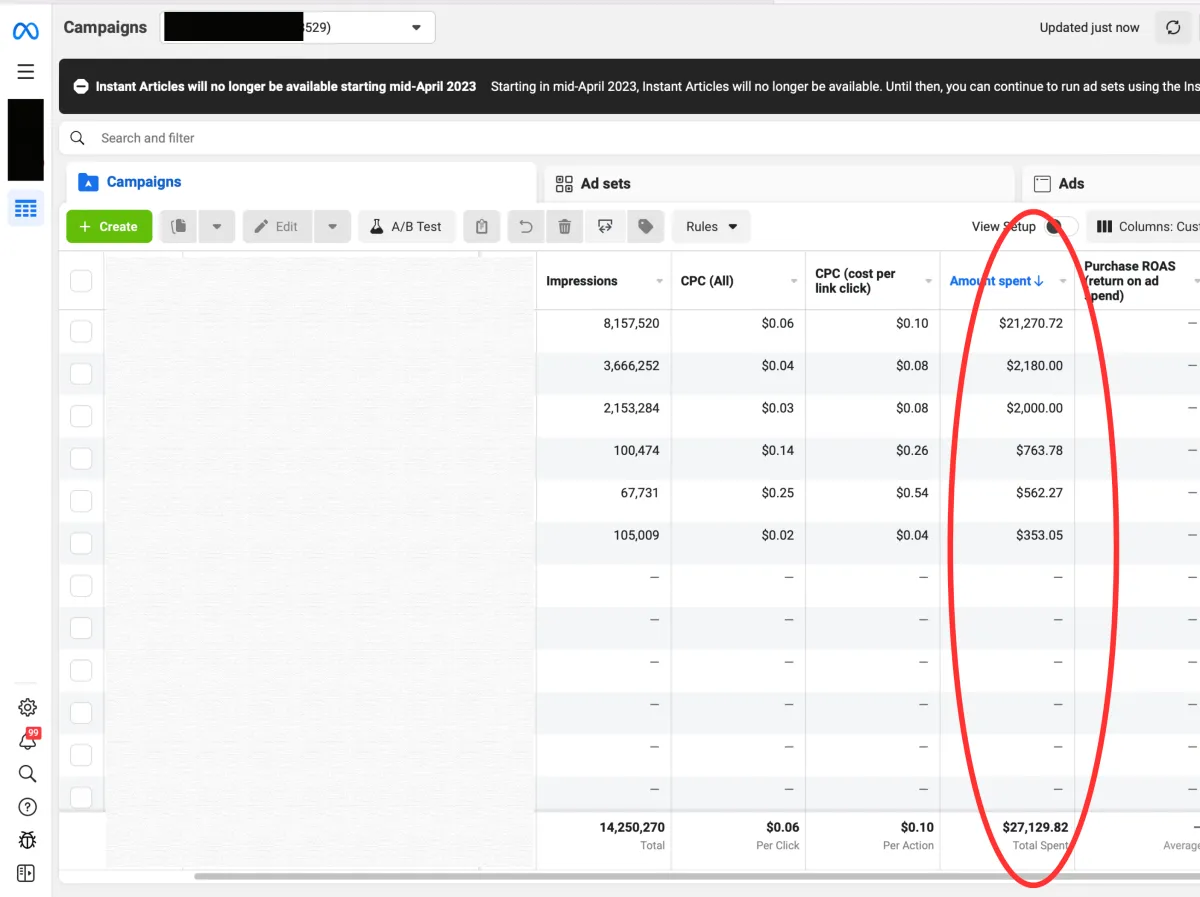Click the clipboard paste icon in the toolbar
This screenshot has width=1200, height=897.
pyautogui.click(x=482, y=227)
